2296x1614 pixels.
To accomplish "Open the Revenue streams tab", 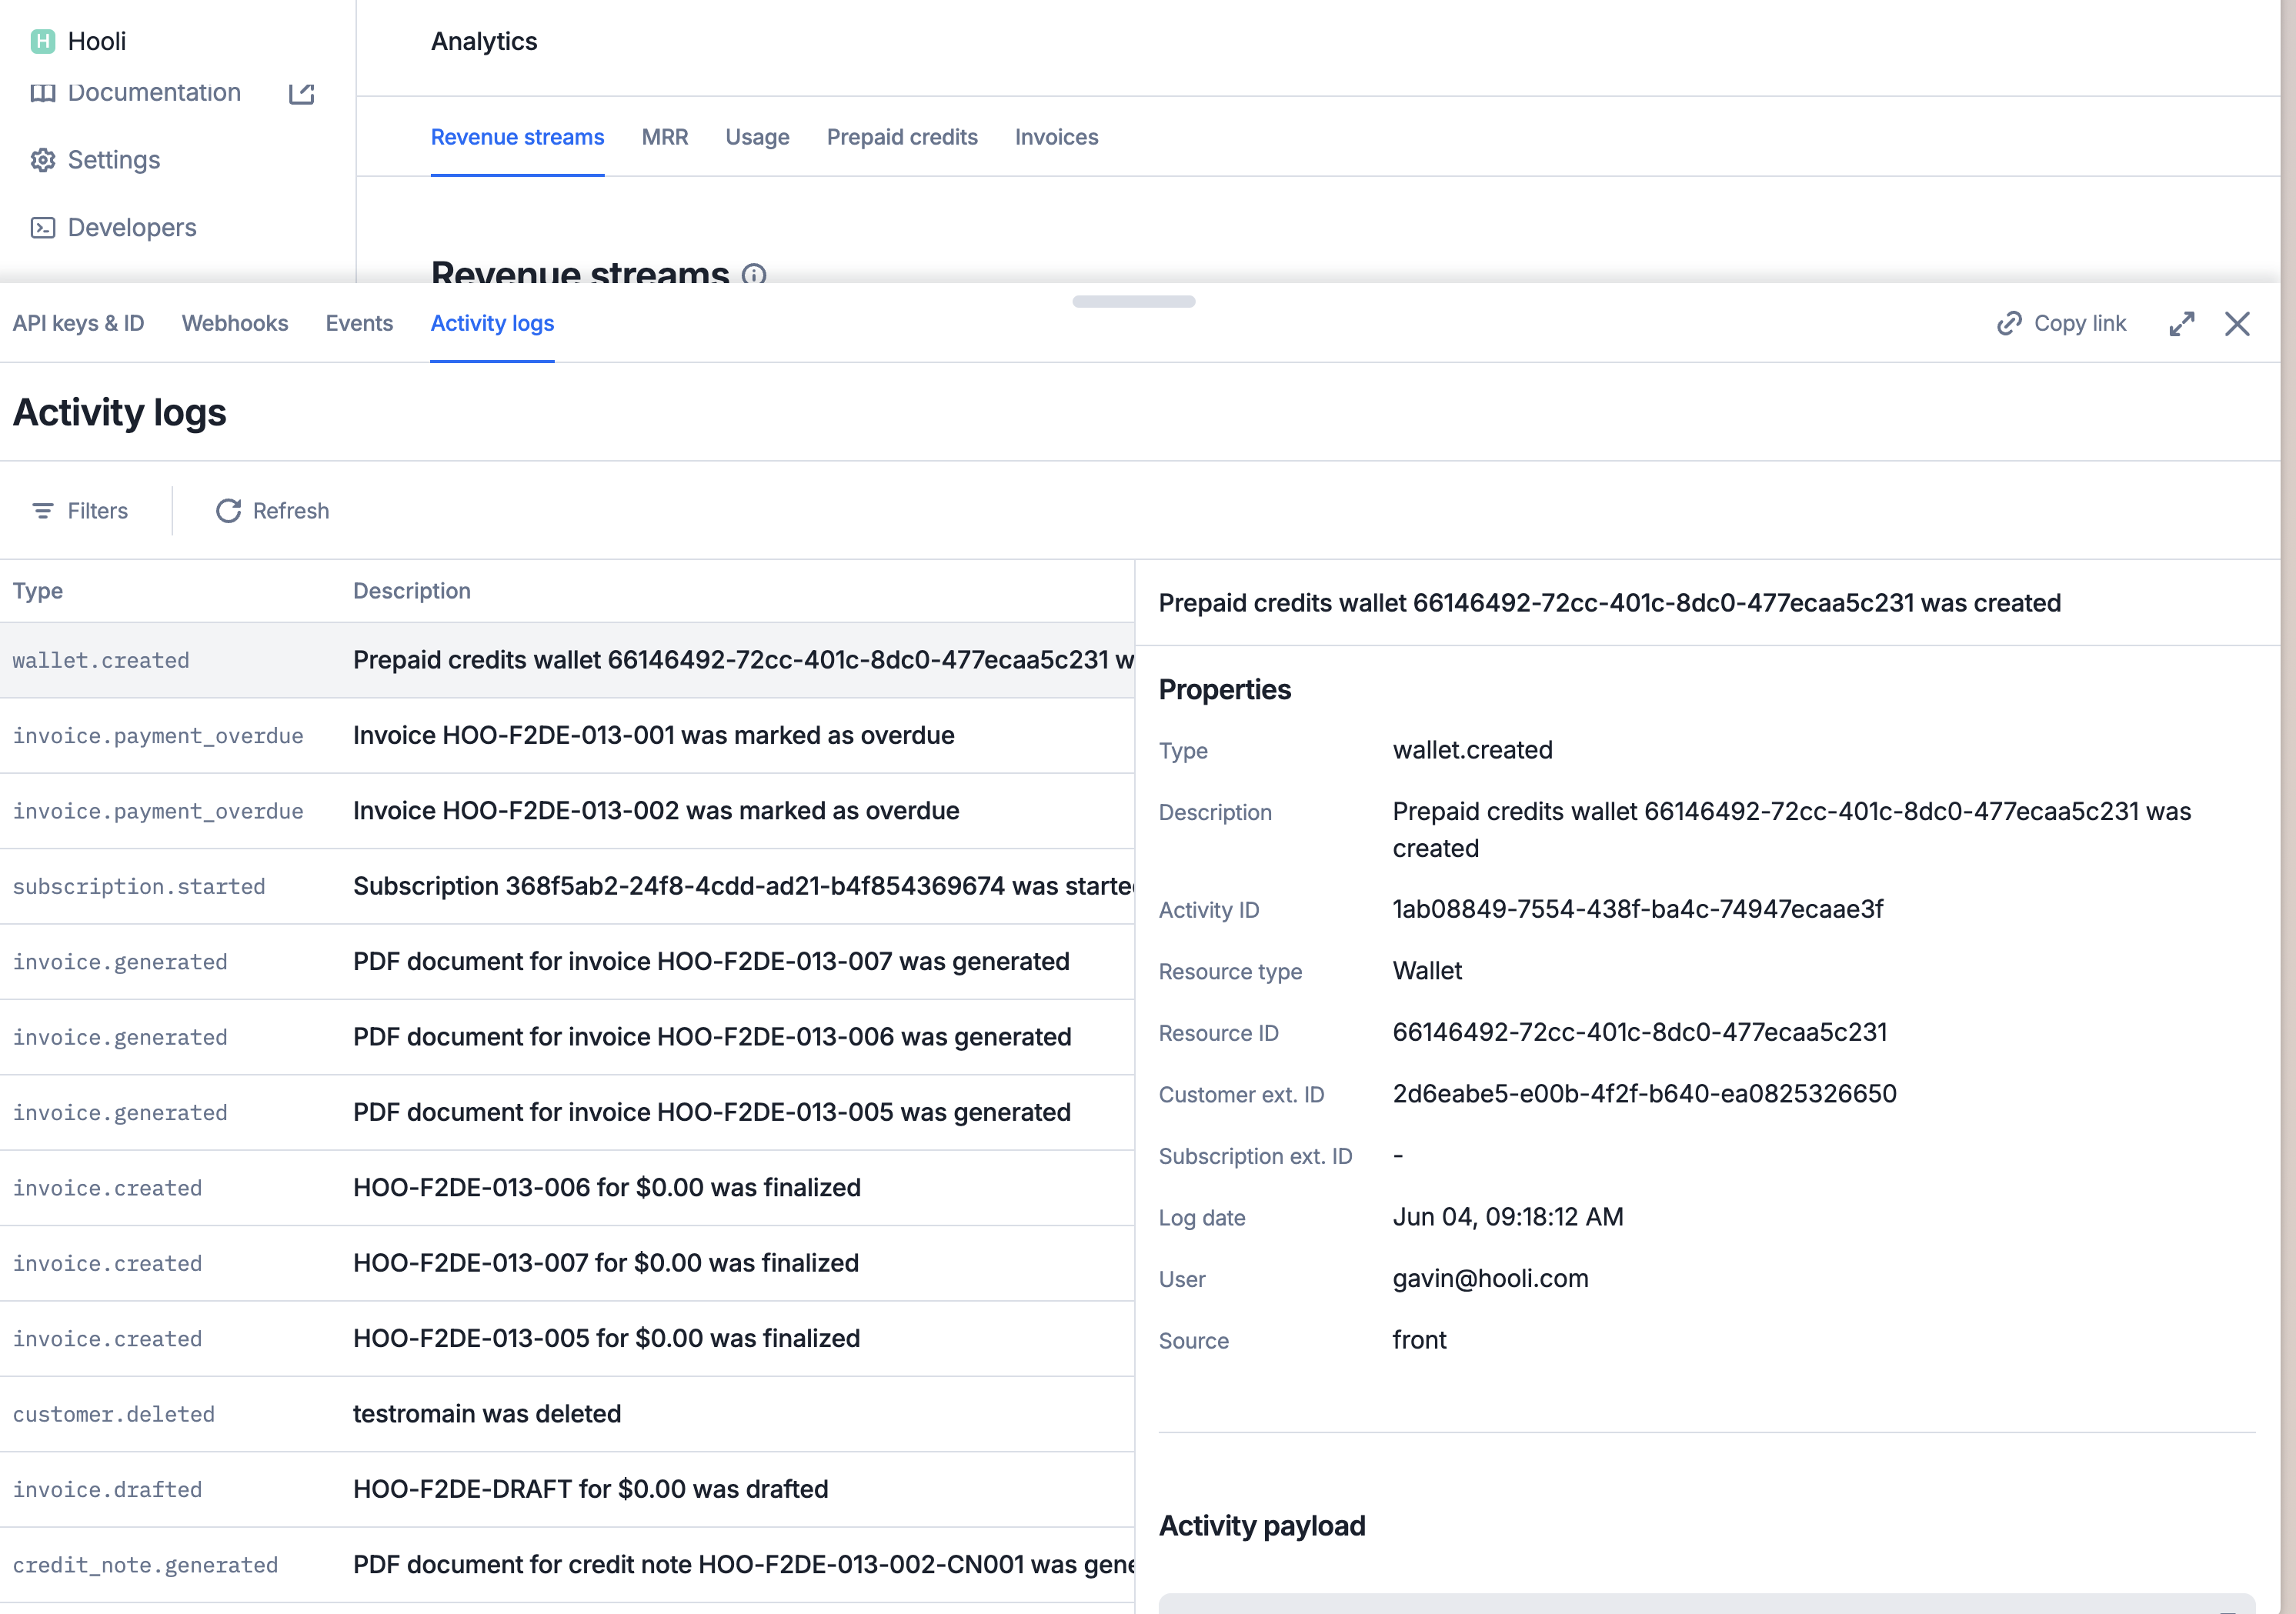I will (517, 137).
